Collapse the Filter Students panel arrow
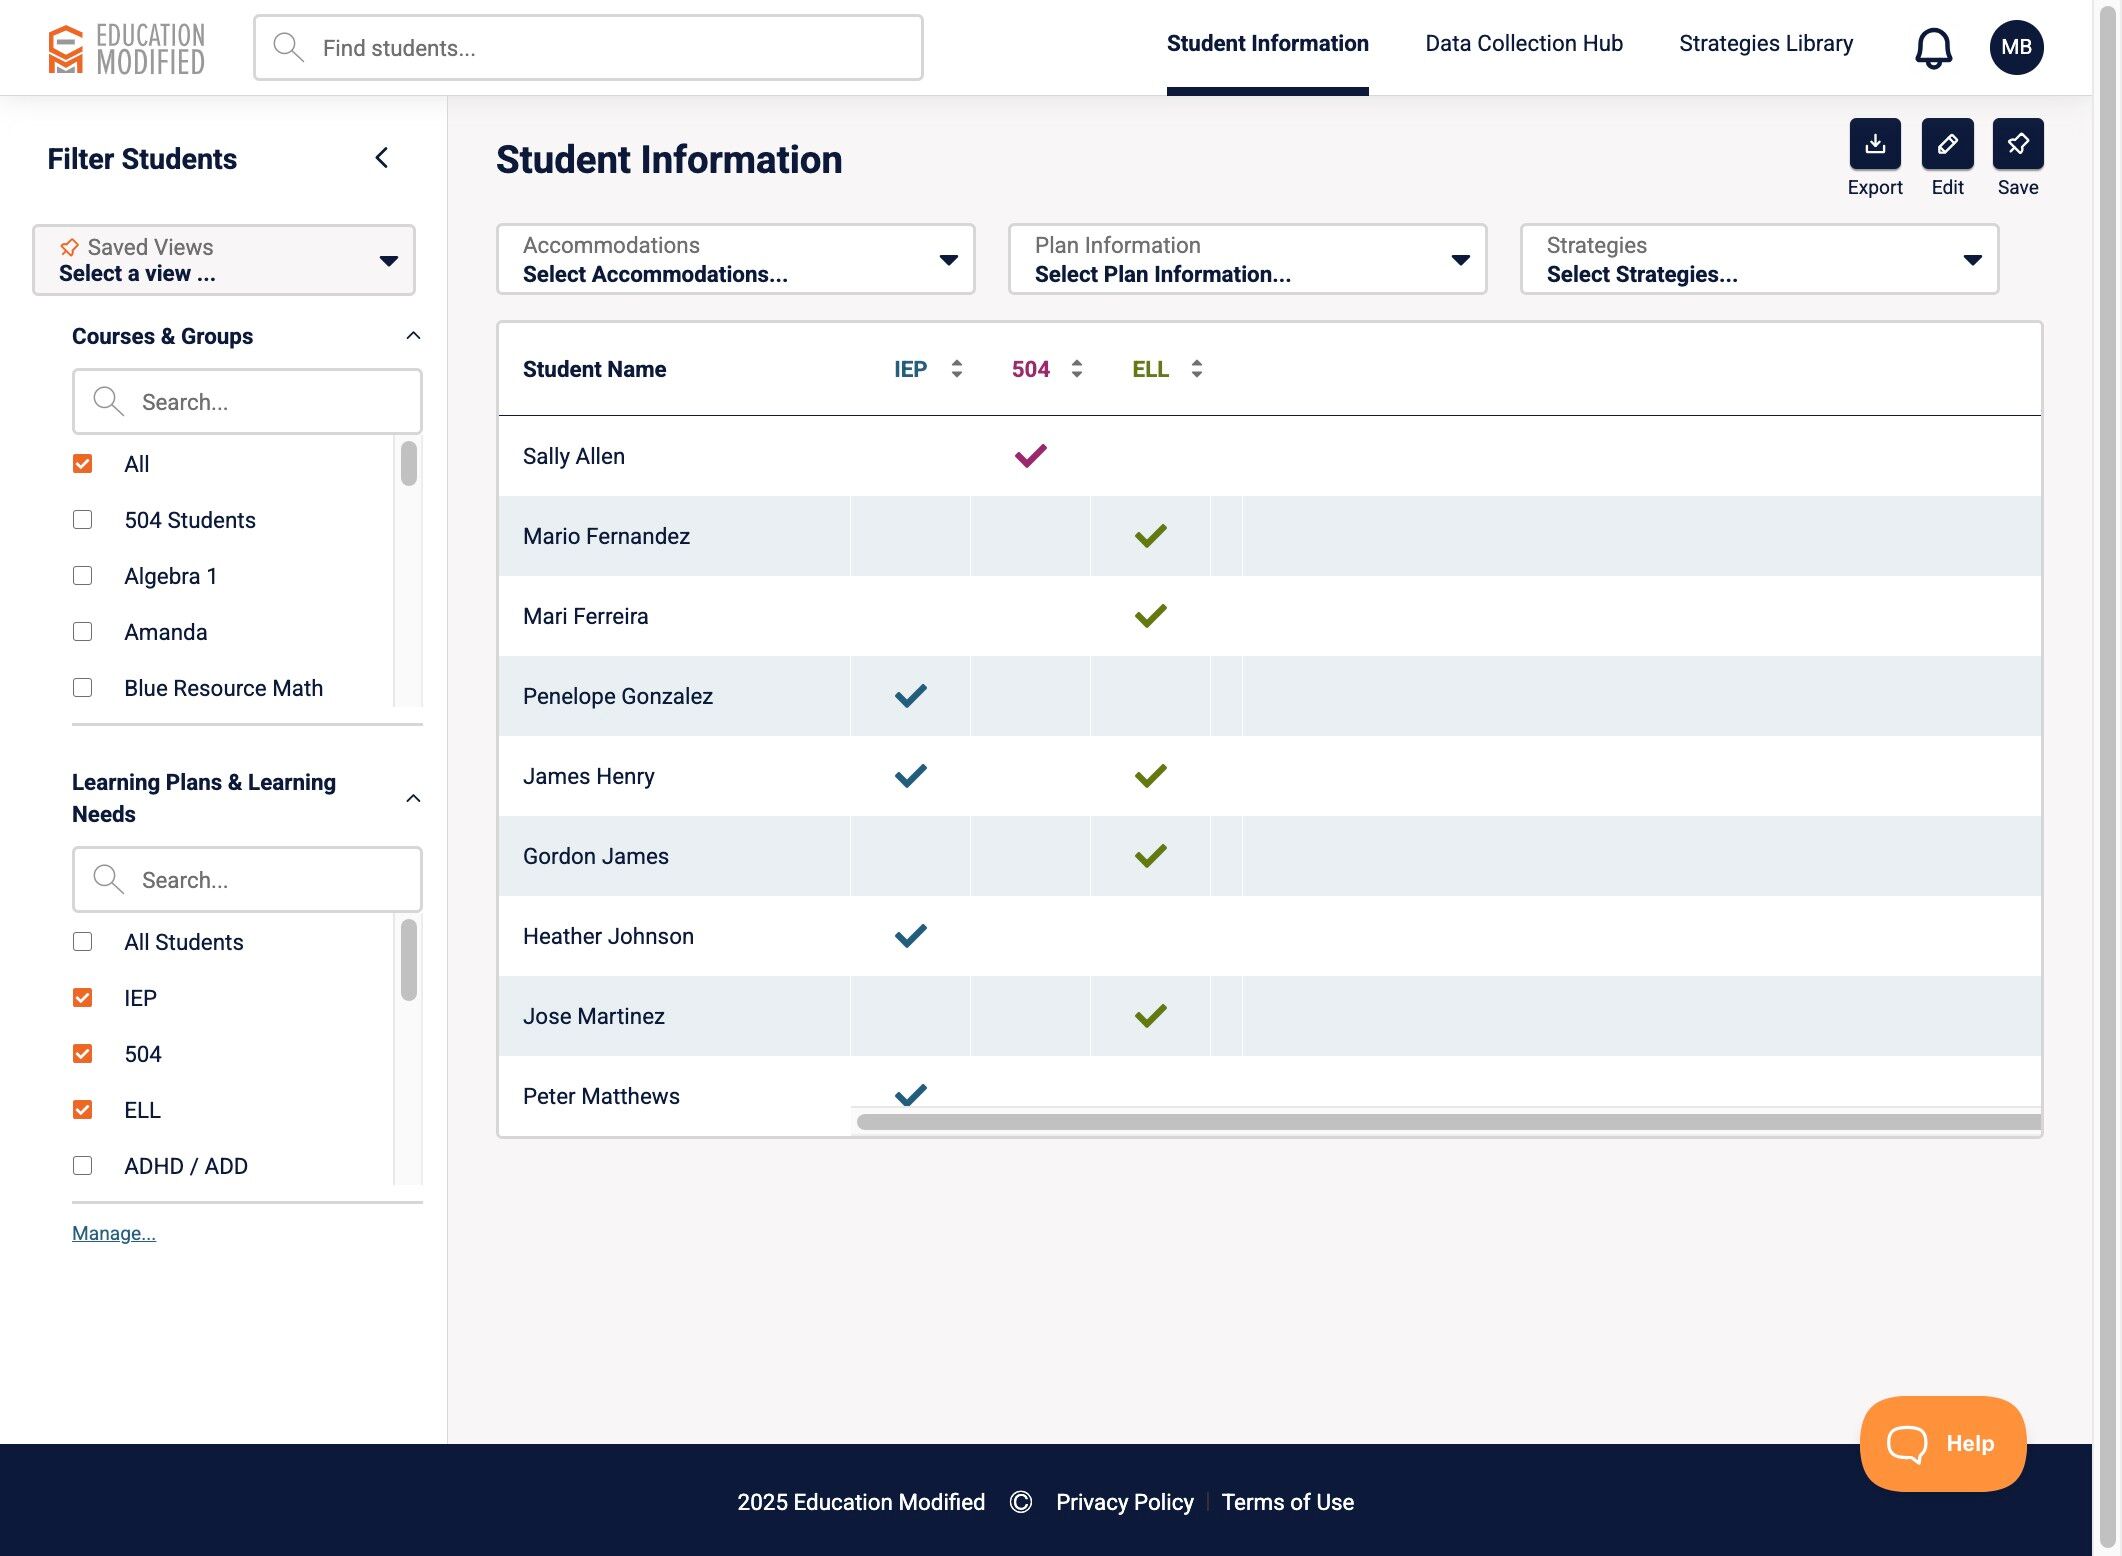Image resolution: width=2122 pixels, height=1556 pixels. point(382,158)
